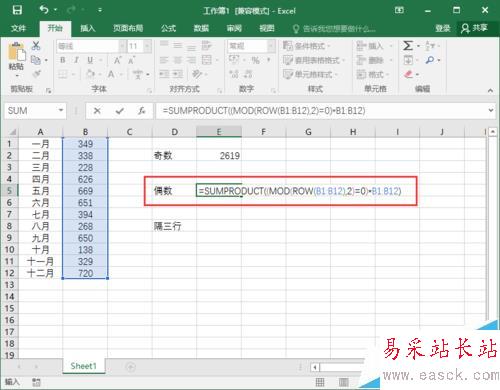500x390 pixels.
Task: Toggle Bold formatting
Action: tap(63, 60)
